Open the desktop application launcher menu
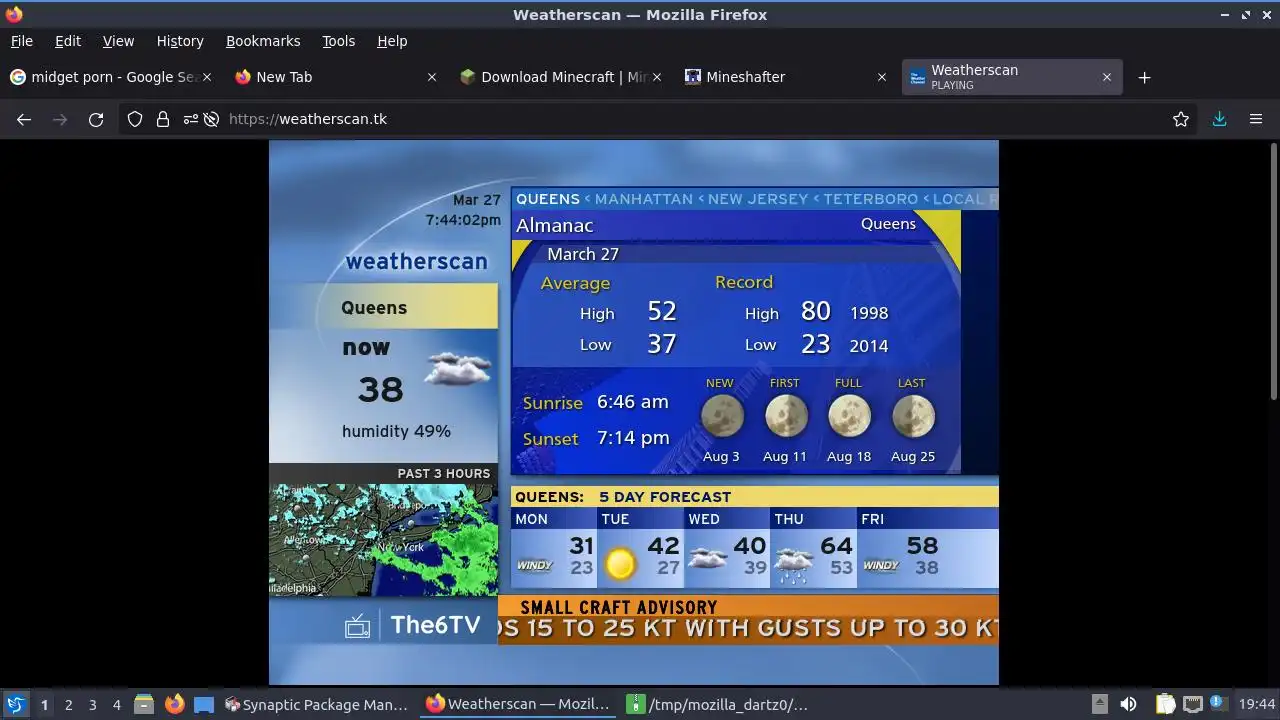 pyautogui.click(x=15, y=704)
